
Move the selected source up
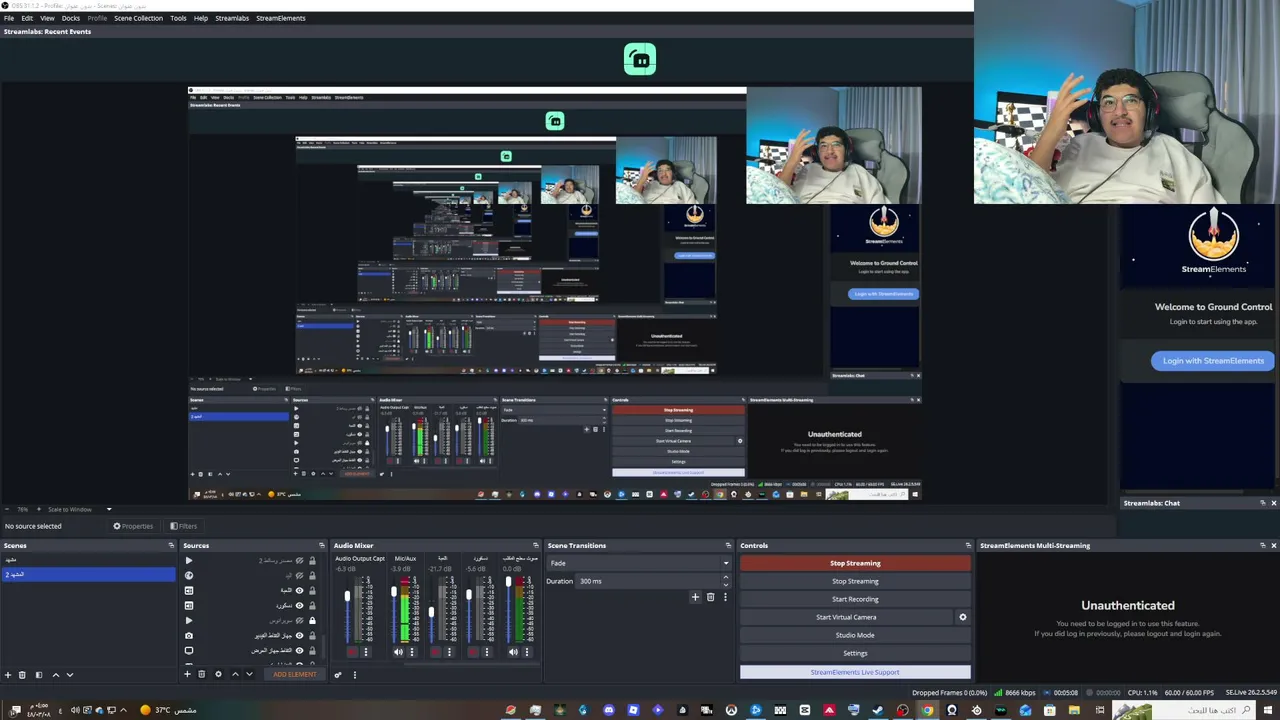point(235,674)
